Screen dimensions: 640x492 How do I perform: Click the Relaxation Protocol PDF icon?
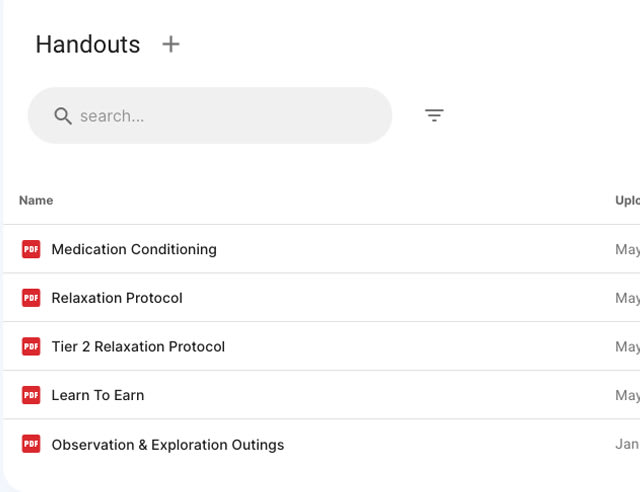click(x=31, y=298)
